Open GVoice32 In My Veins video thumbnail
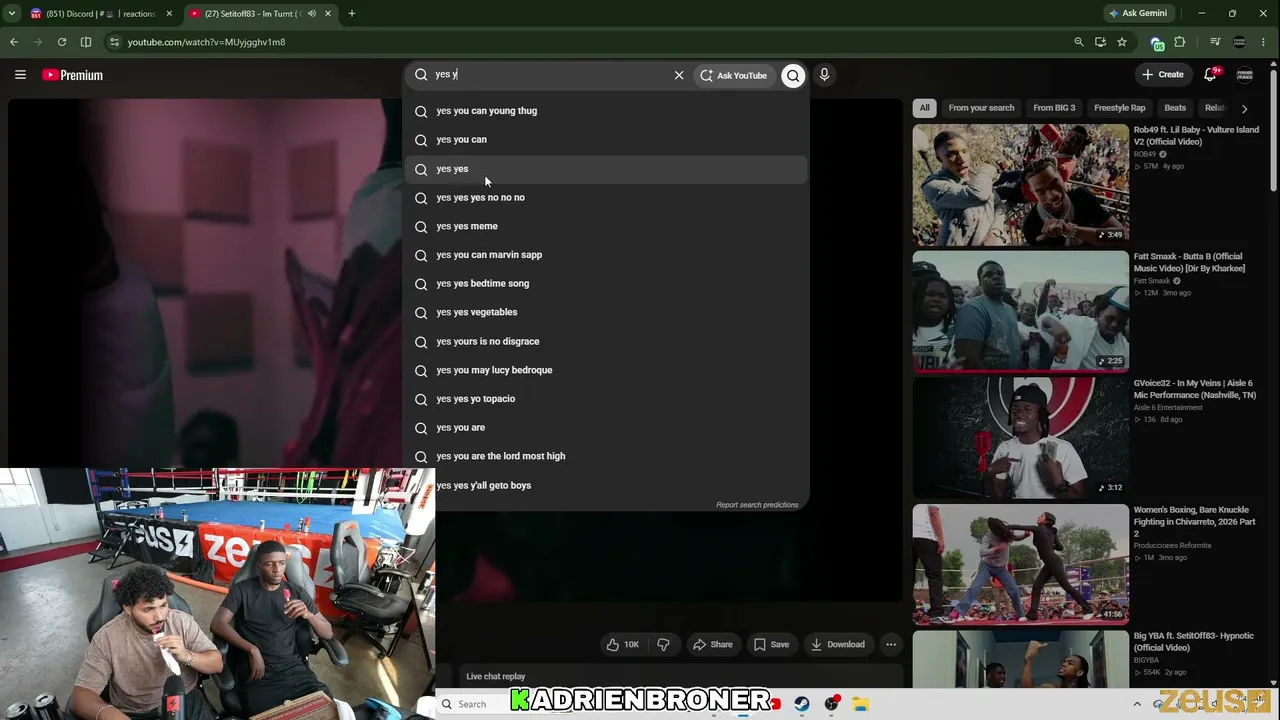Screen dimensions: 1280x720 (x=1020, y=438)
